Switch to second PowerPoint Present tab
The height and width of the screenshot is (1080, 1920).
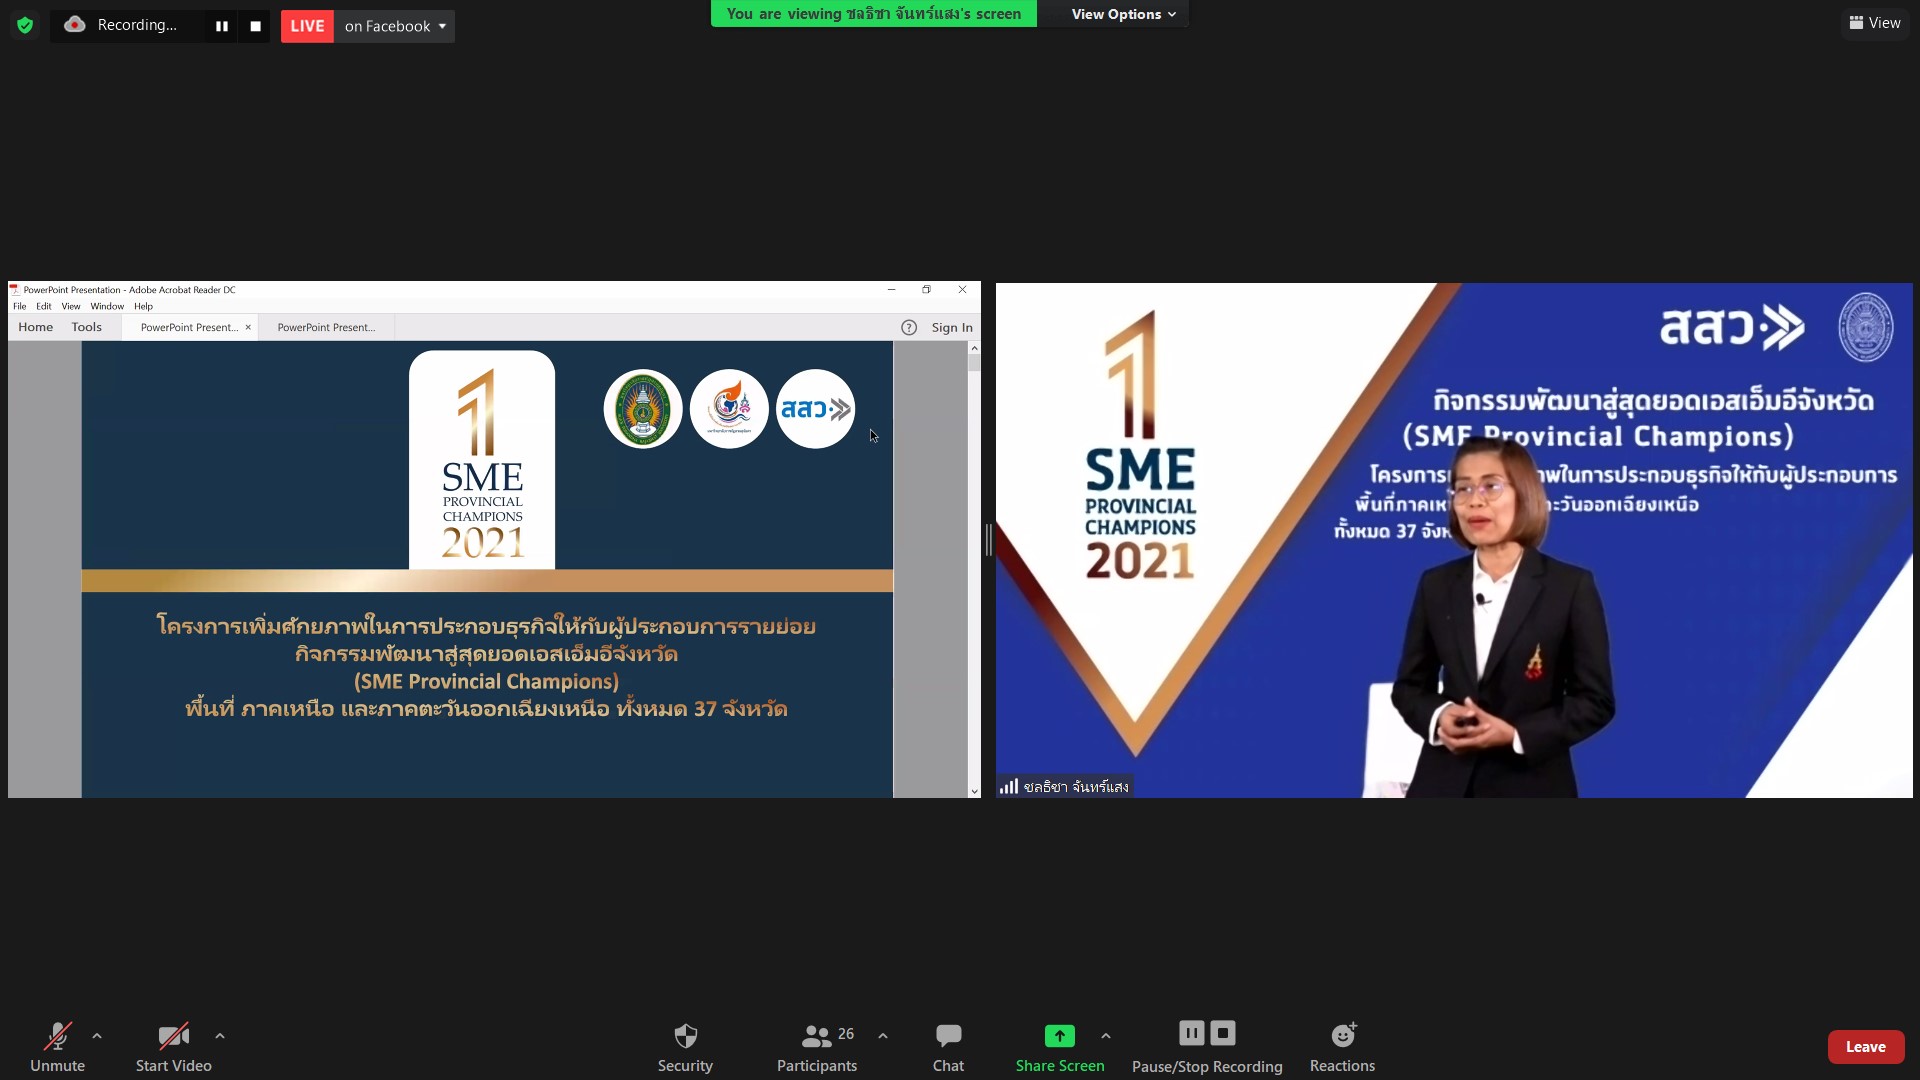pyautogui.click(x=326, y=327)
